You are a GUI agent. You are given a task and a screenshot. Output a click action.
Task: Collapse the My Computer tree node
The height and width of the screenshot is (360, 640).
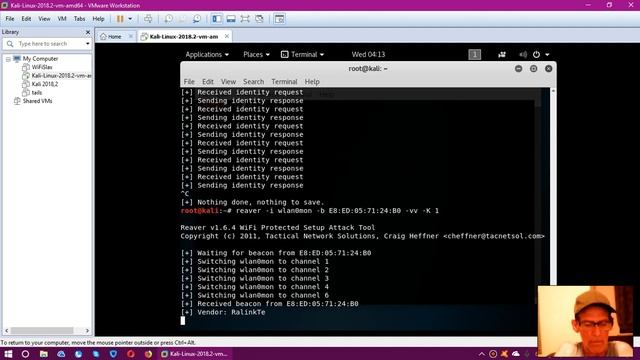tap(8, 59)
